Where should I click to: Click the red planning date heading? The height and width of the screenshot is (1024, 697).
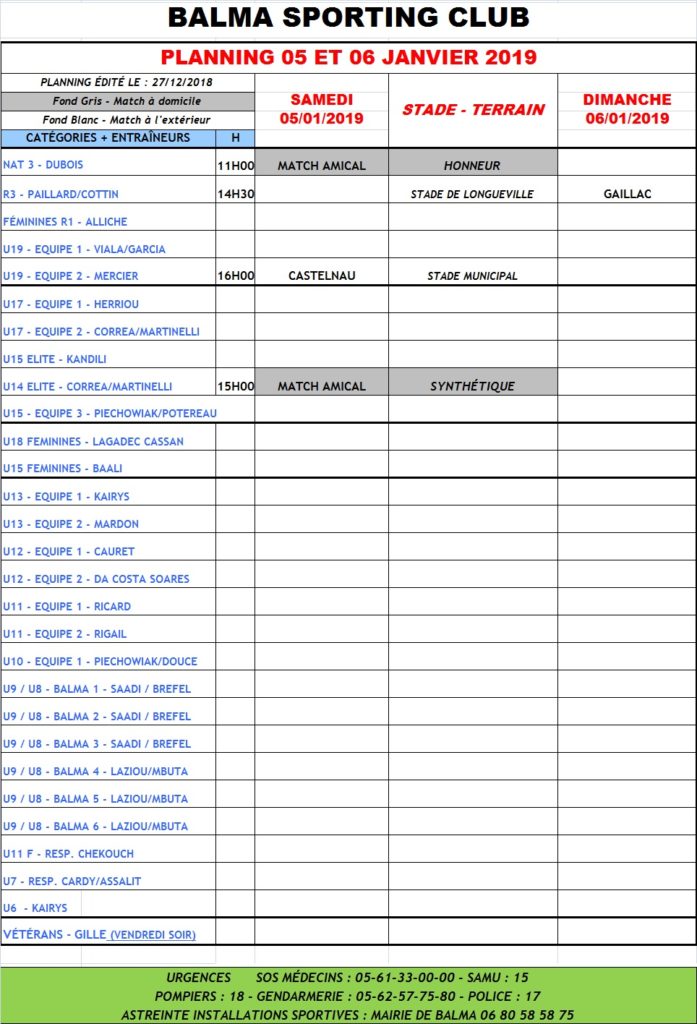coord(348,57)
